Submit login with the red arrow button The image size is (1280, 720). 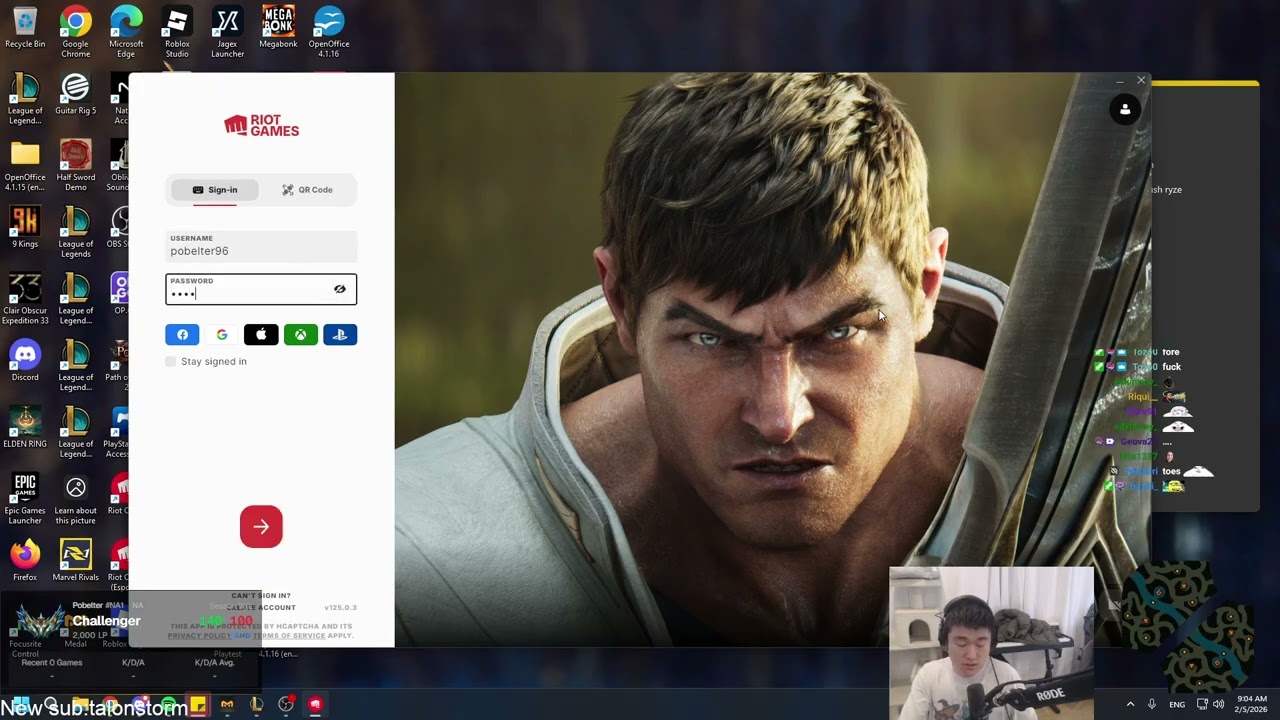[x=261, y=526]
